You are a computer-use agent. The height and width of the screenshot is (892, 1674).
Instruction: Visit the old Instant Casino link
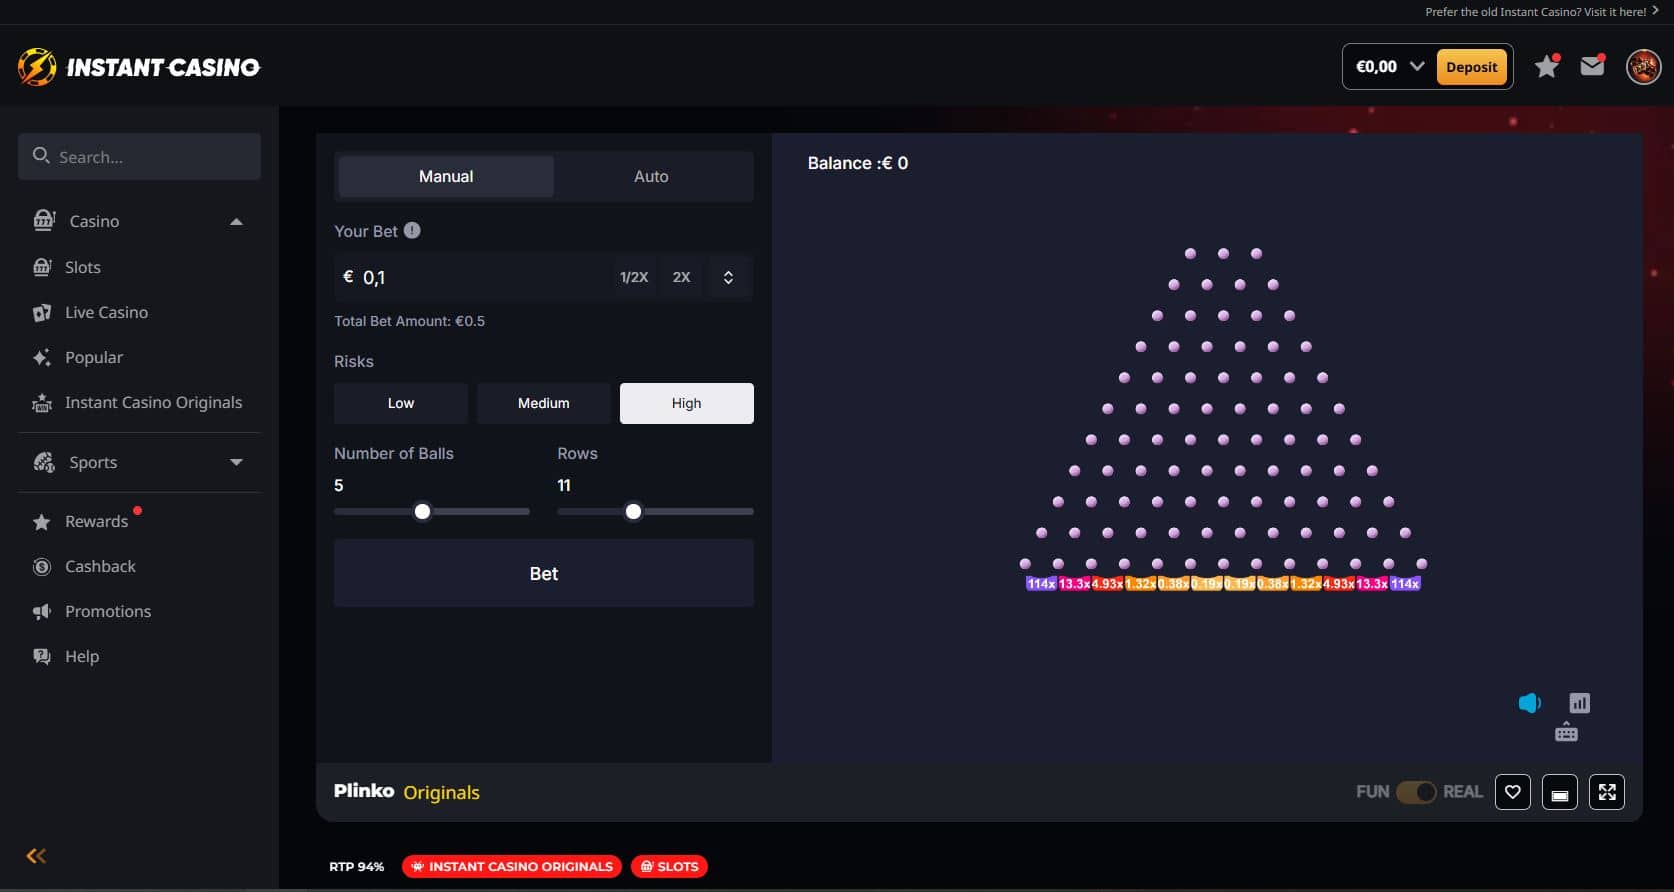(x=1542, y=12)
